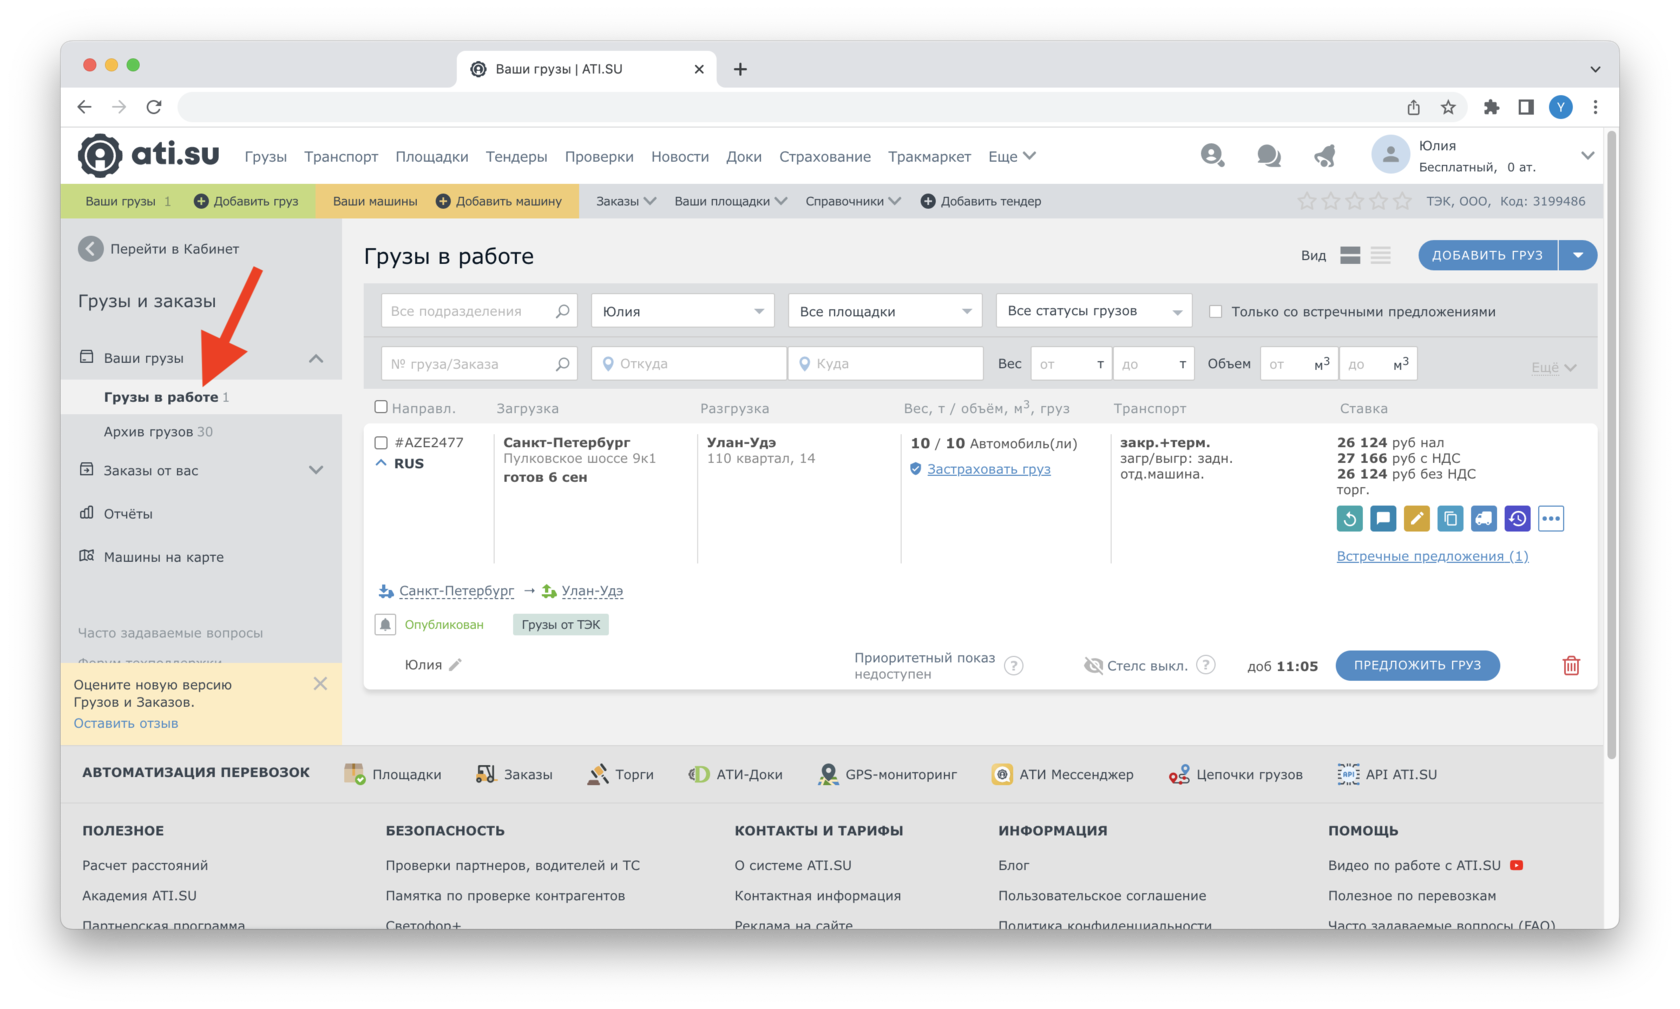Open Машины на карте in the sidebar

[x=164, y=557]
